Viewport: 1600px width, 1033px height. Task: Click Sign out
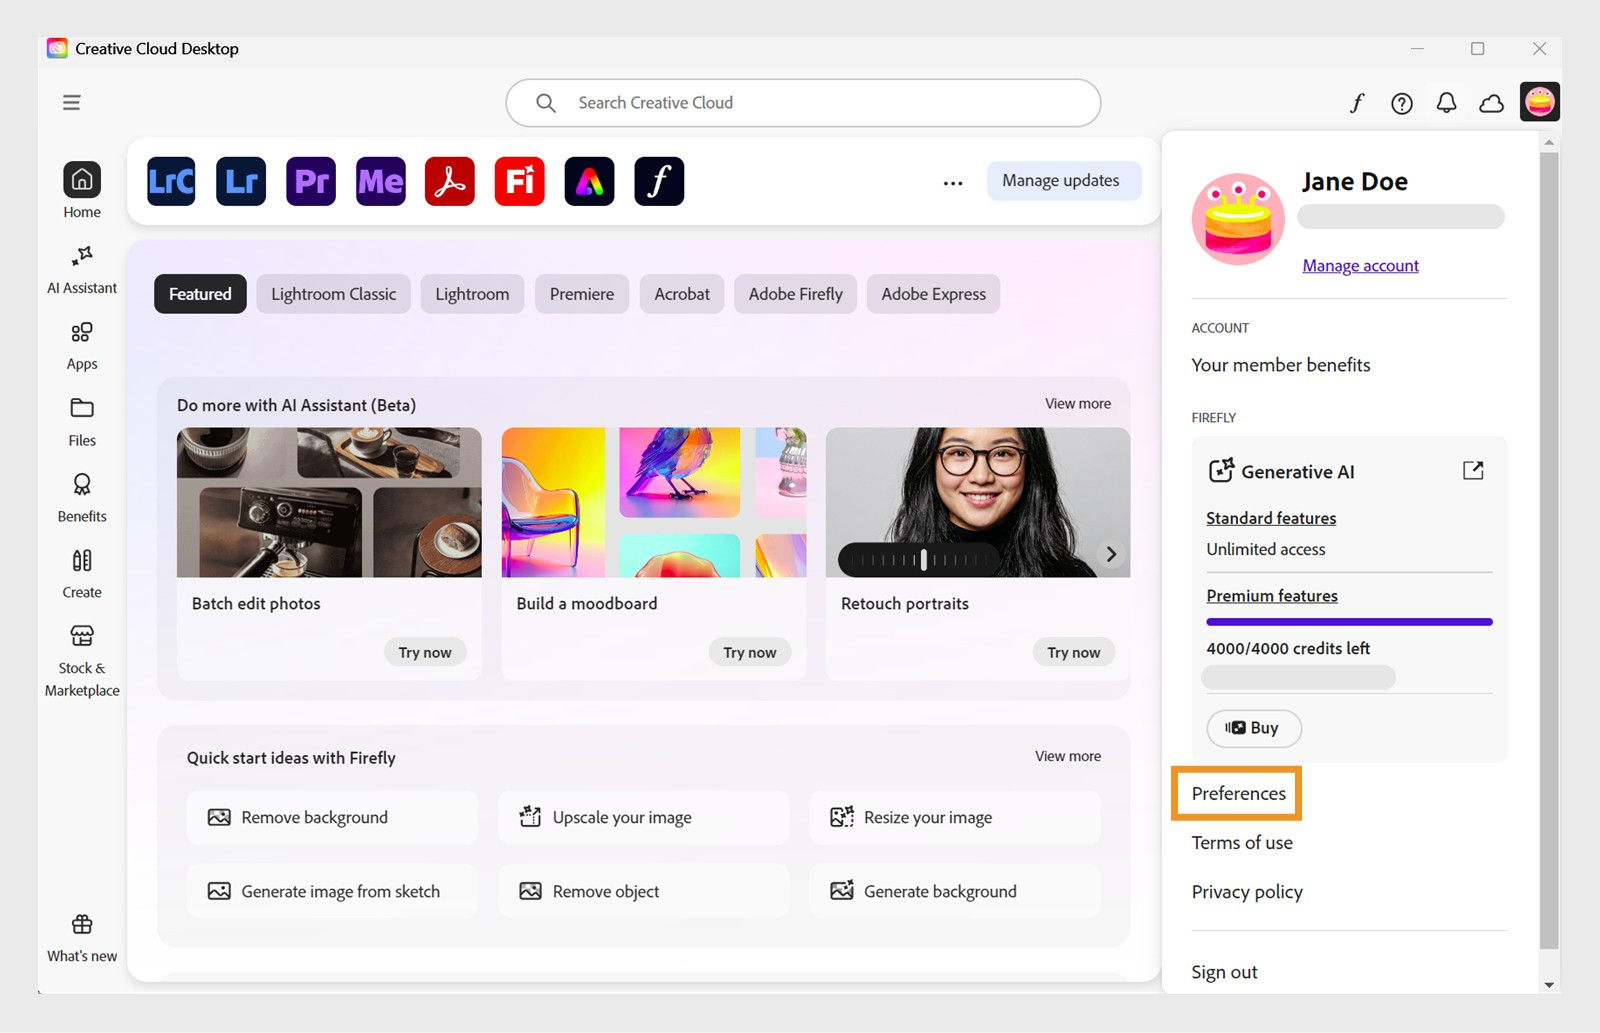click(x=1224, y=972)
